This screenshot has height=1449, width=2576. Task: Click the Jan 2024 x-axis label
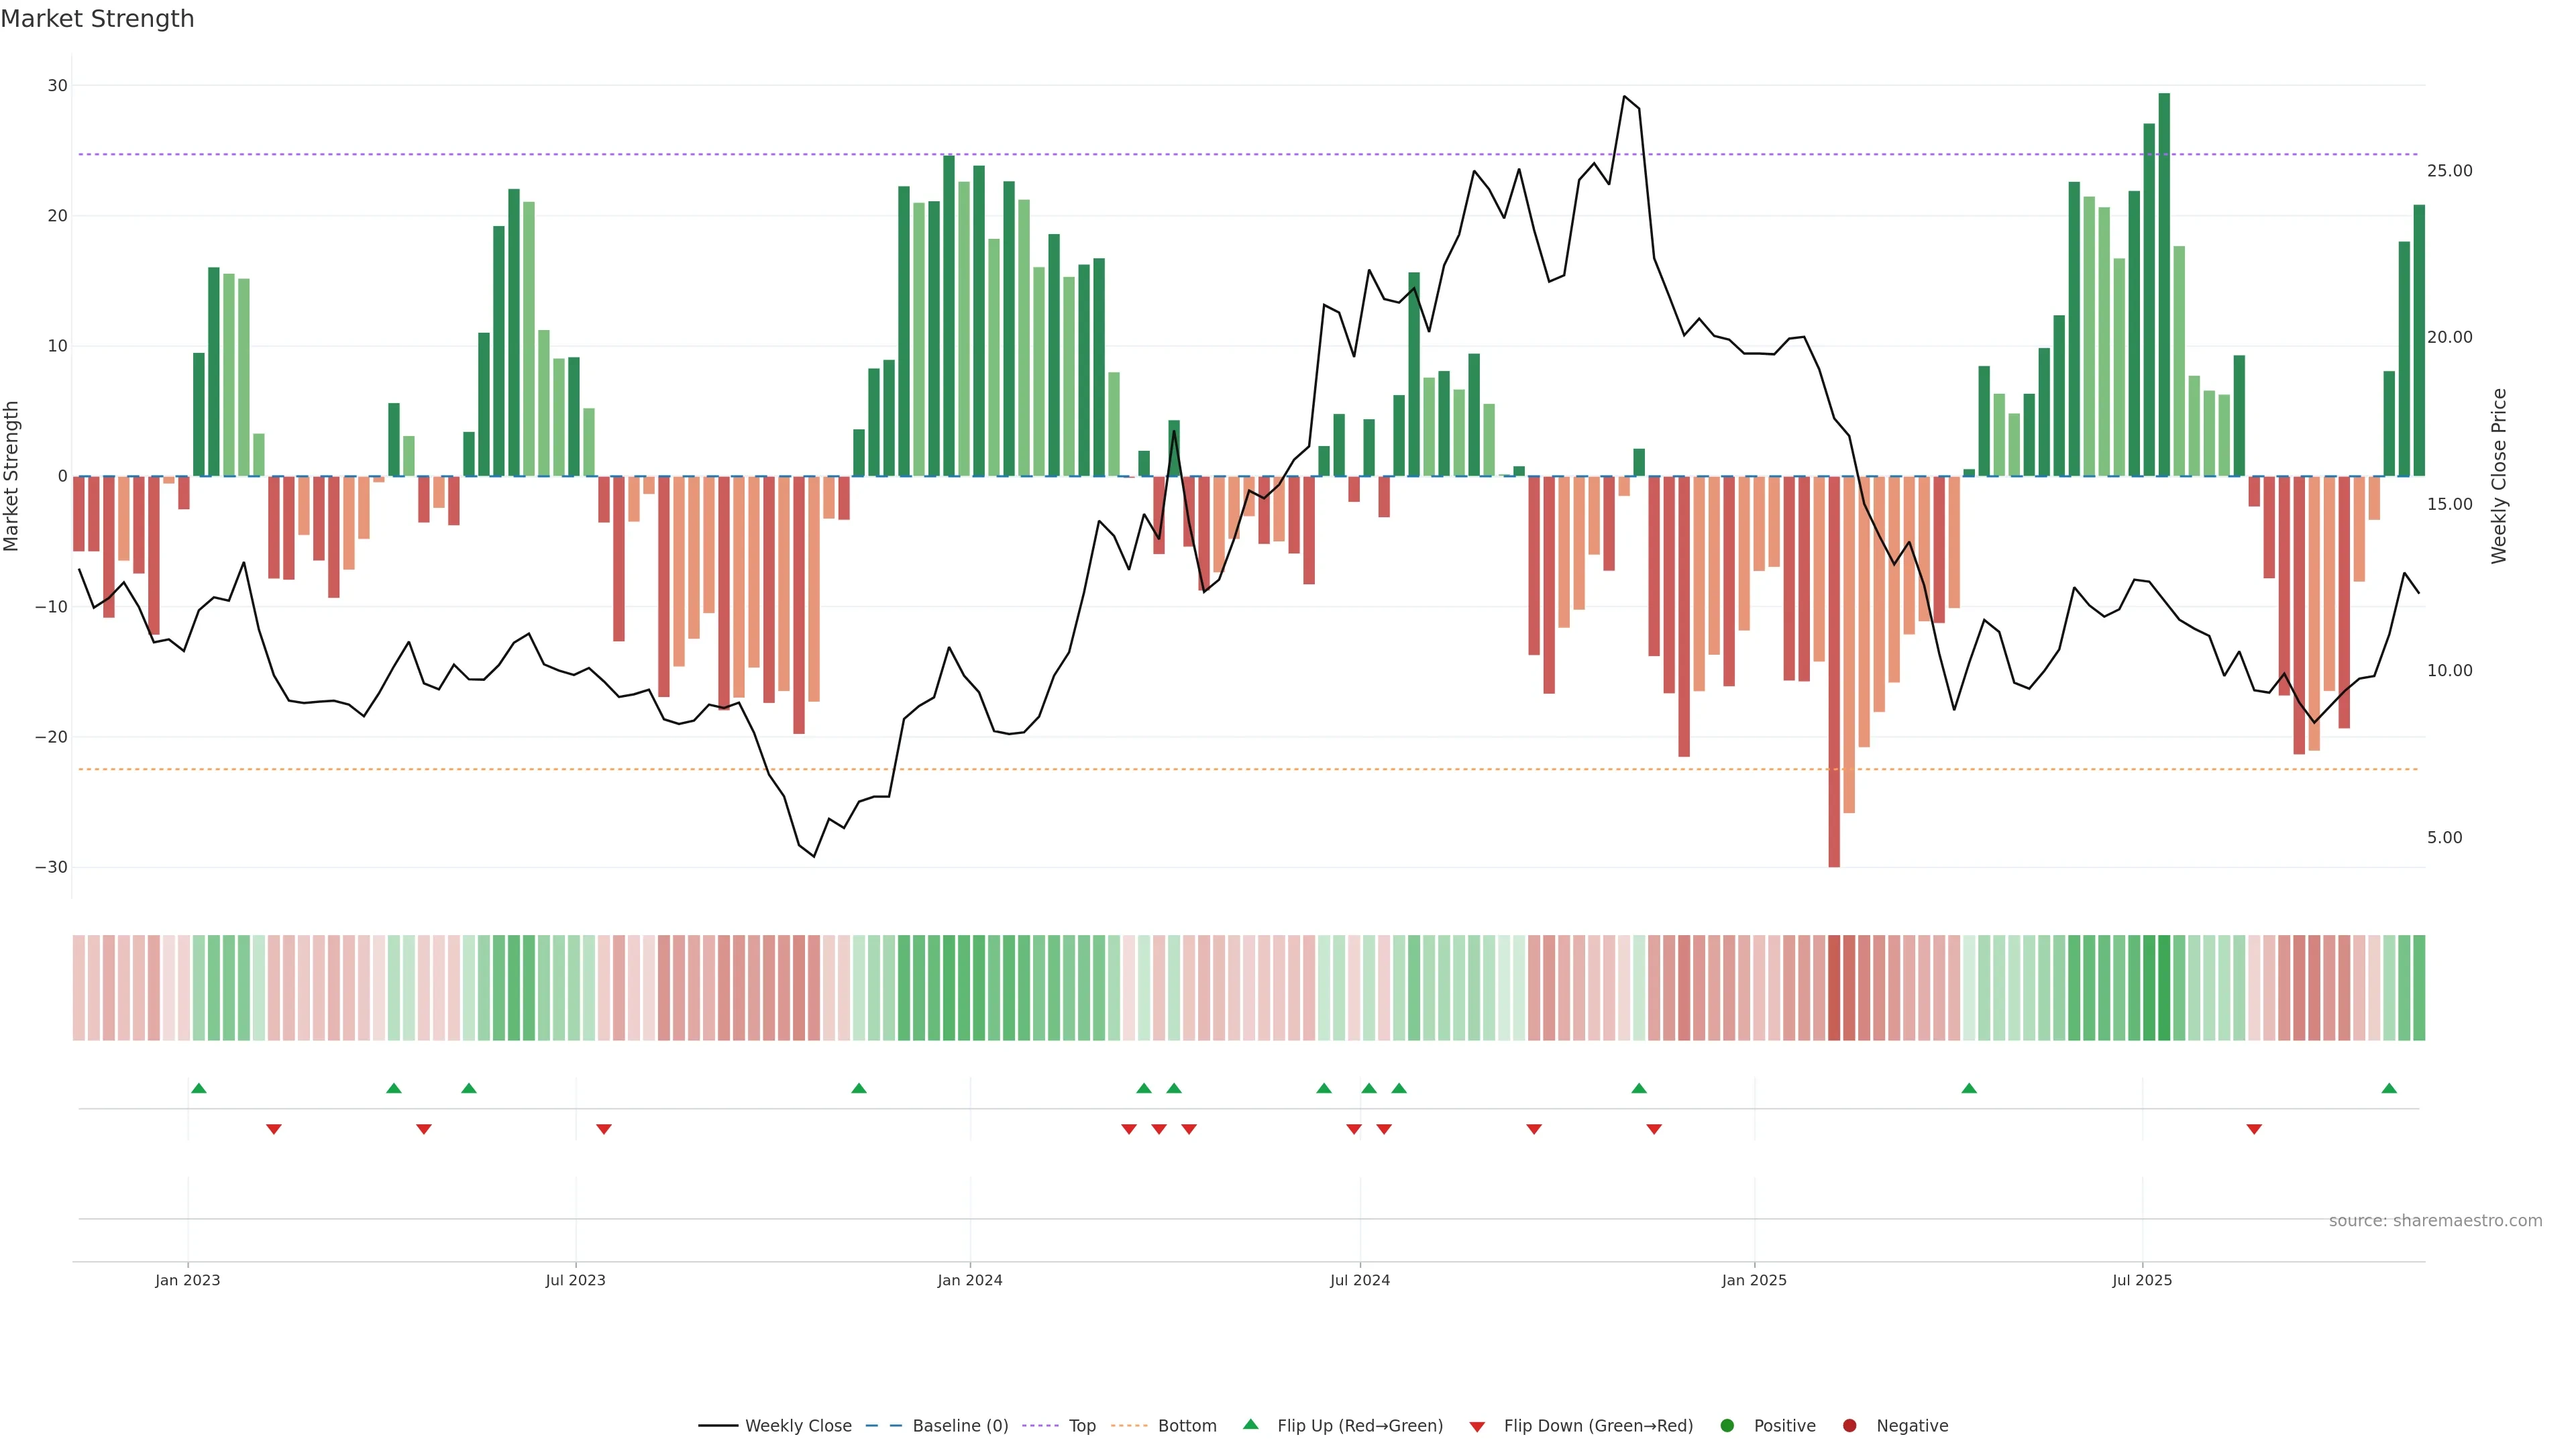tap(969, 1280)
